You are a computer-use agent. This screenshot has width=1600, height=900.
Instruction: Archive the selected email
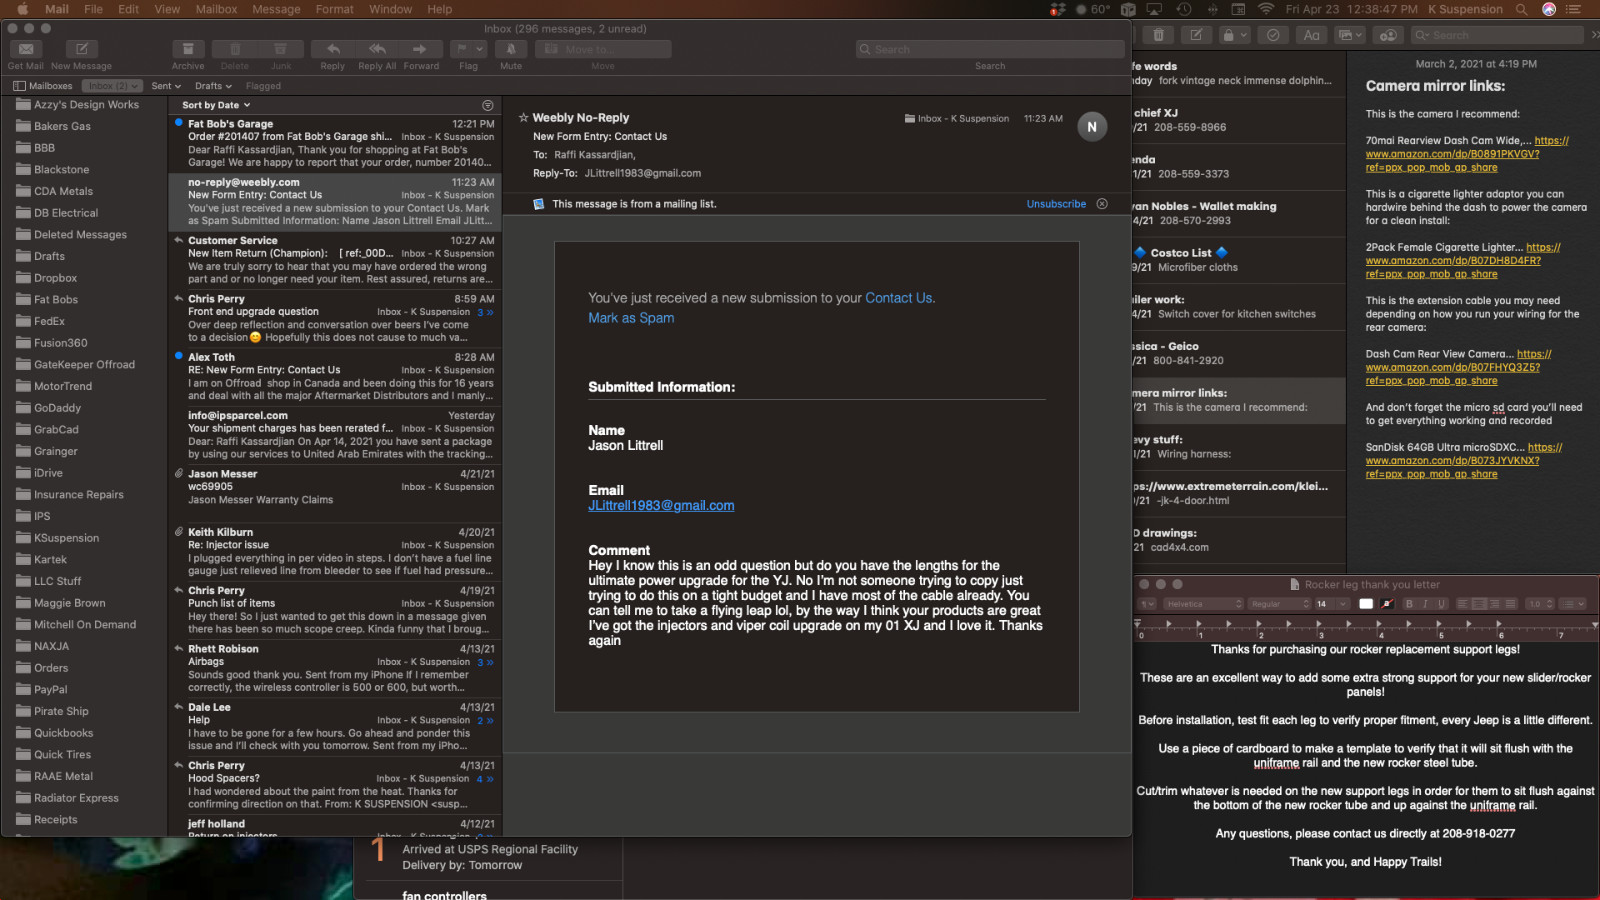187,49
